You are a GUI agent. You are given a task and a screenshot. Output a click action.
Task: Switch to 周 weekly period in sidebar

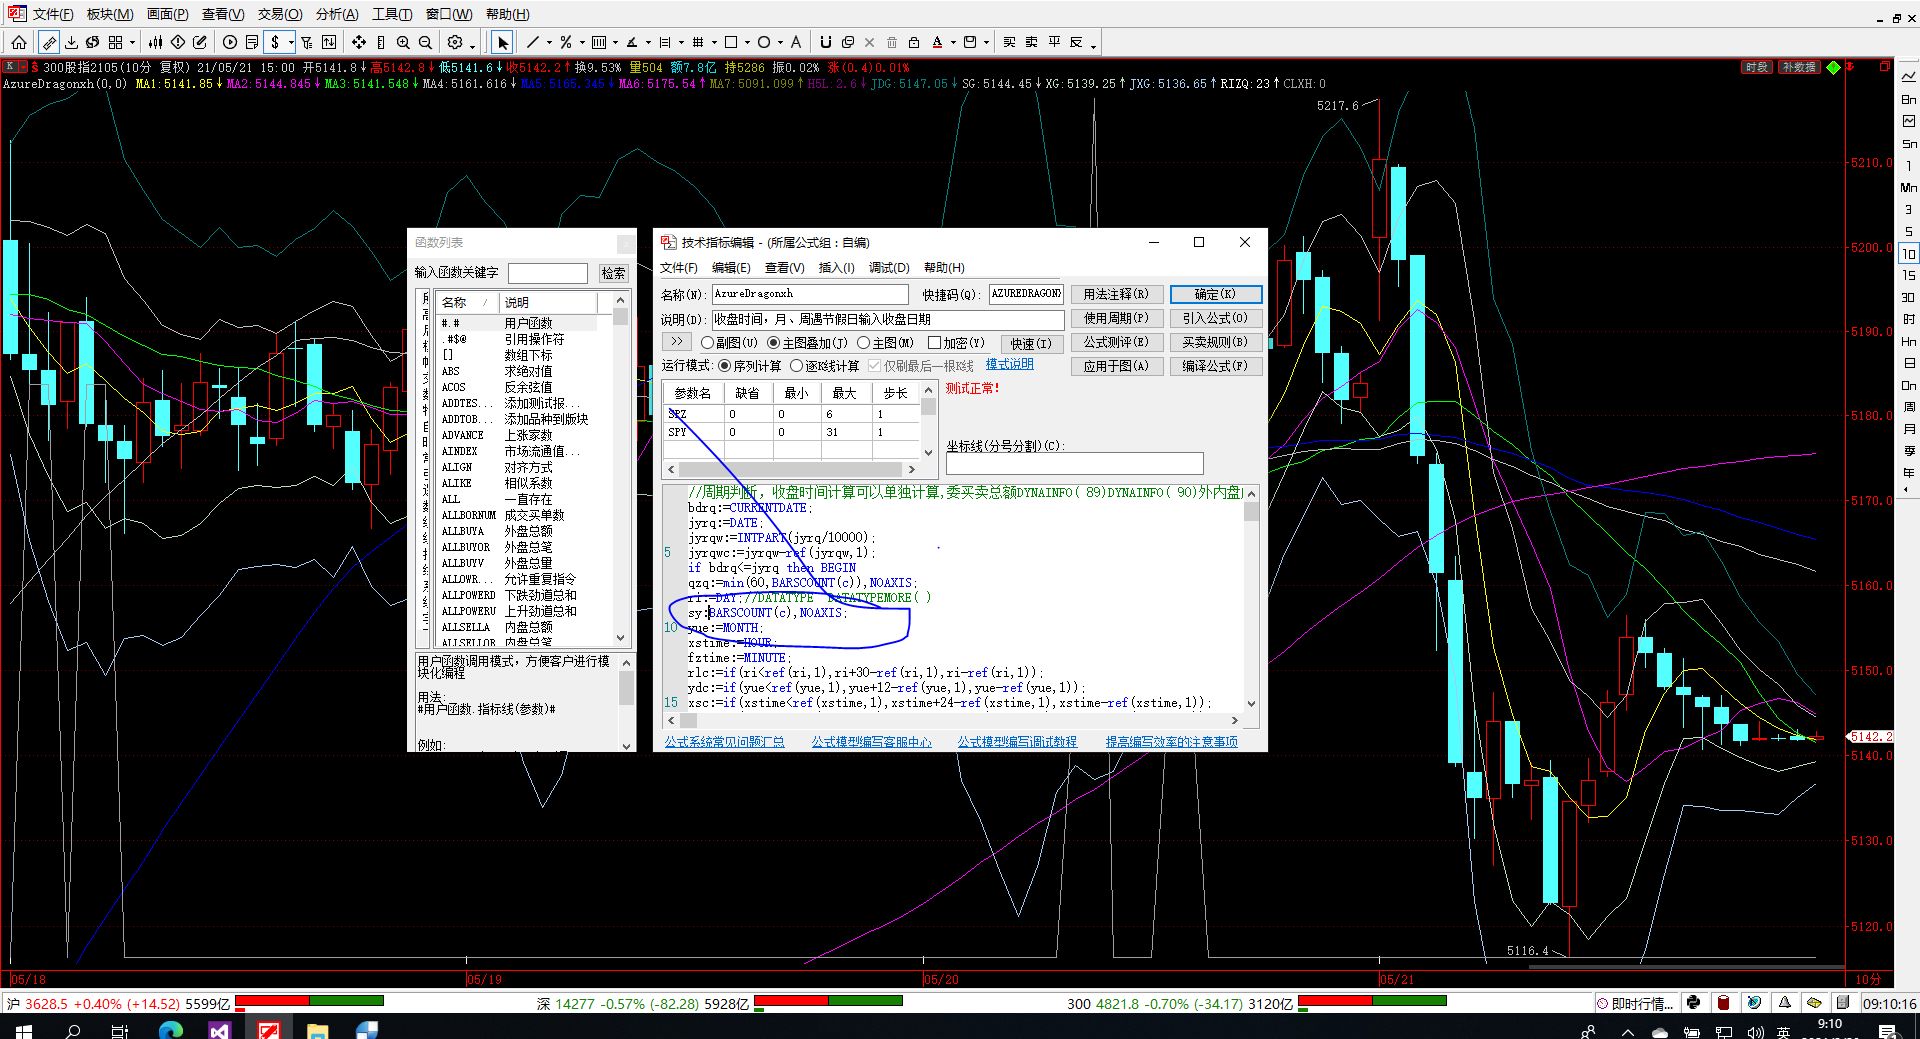(1908, 407)
